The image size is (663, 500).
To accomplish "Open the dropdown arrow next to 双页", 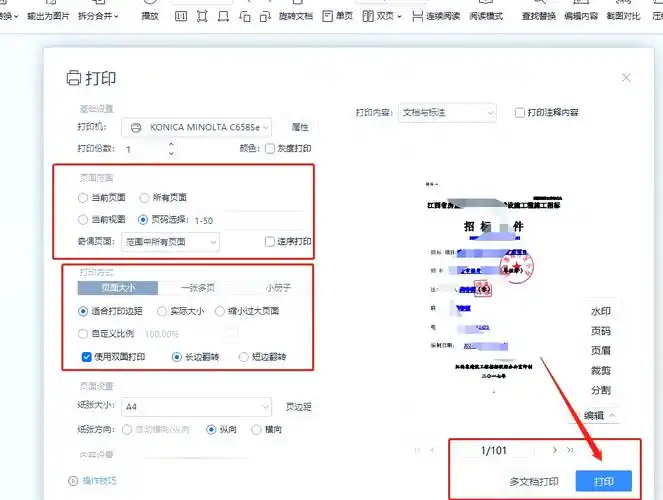I will 399,17.
